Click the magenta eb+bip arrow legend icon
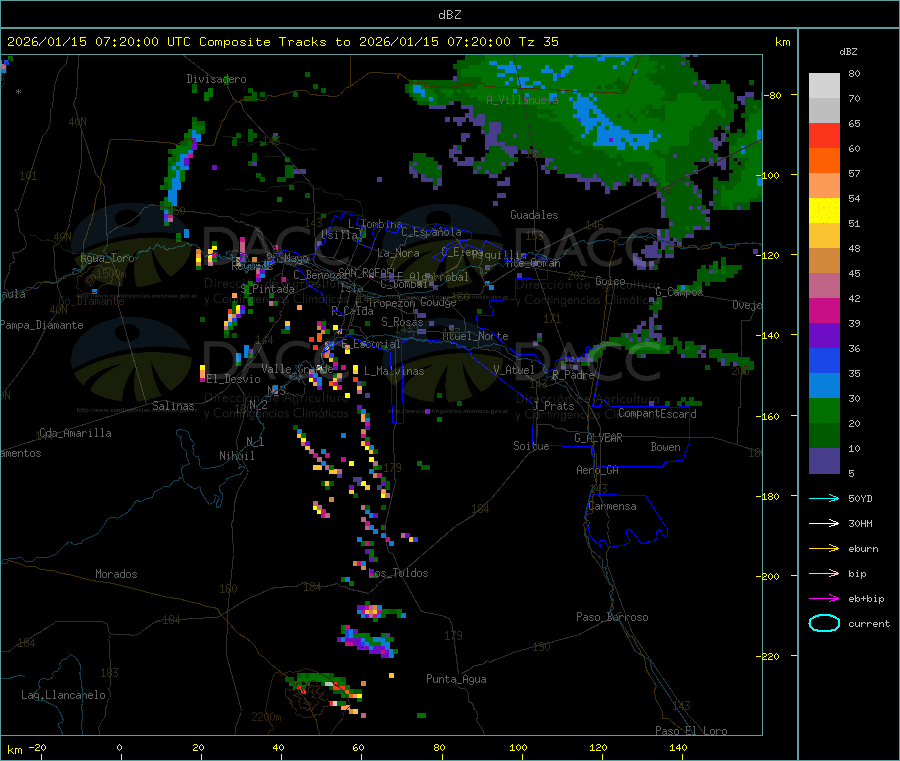Screen dimensions: 900x761 [x=824, y=599]
